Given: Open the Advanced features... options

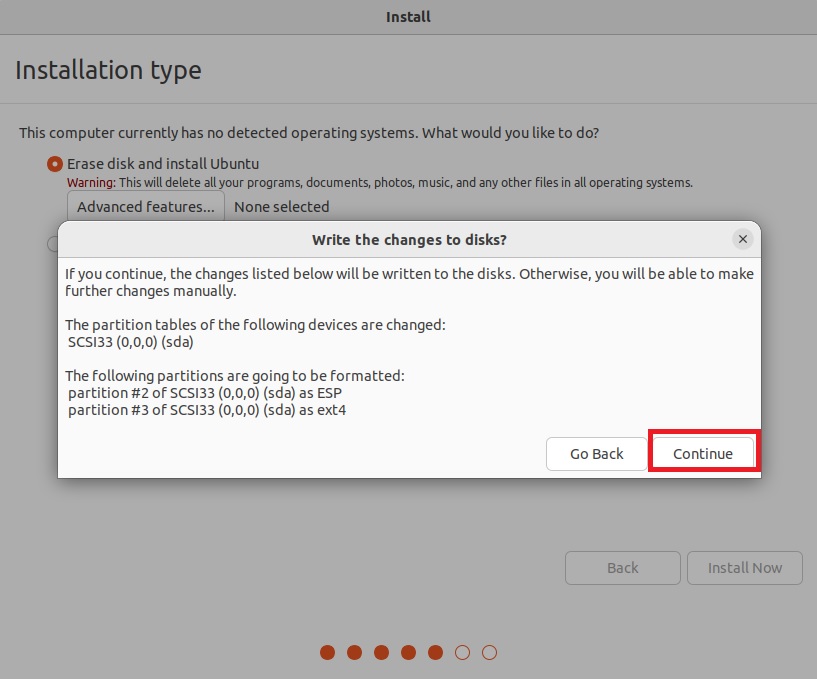Looking at the screenshot, I should point(146,207).
